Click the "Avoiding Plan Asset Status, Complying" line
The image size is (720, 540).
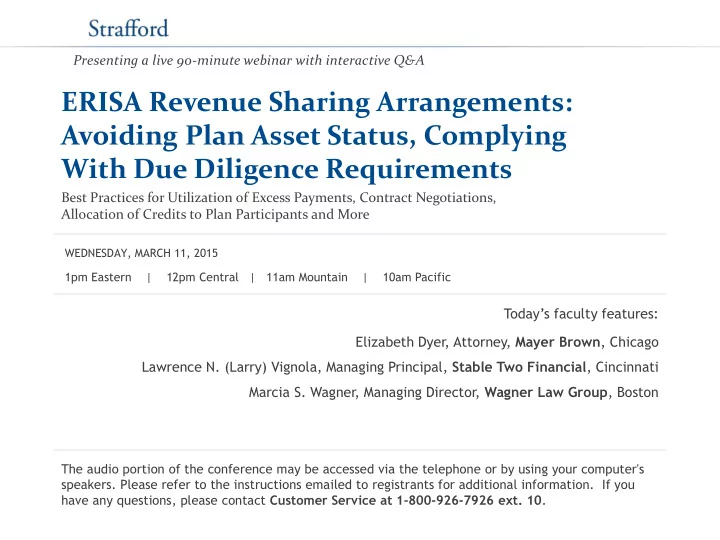point(314,136)
